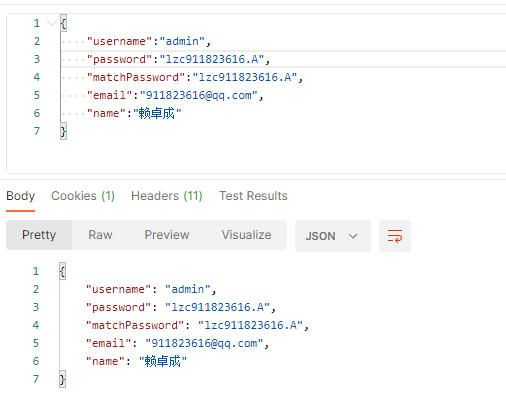Viewport: 506px width, 399px height.
Task: Toggle word wrap icon in response toolbar
Action: (x=395, y=236)
